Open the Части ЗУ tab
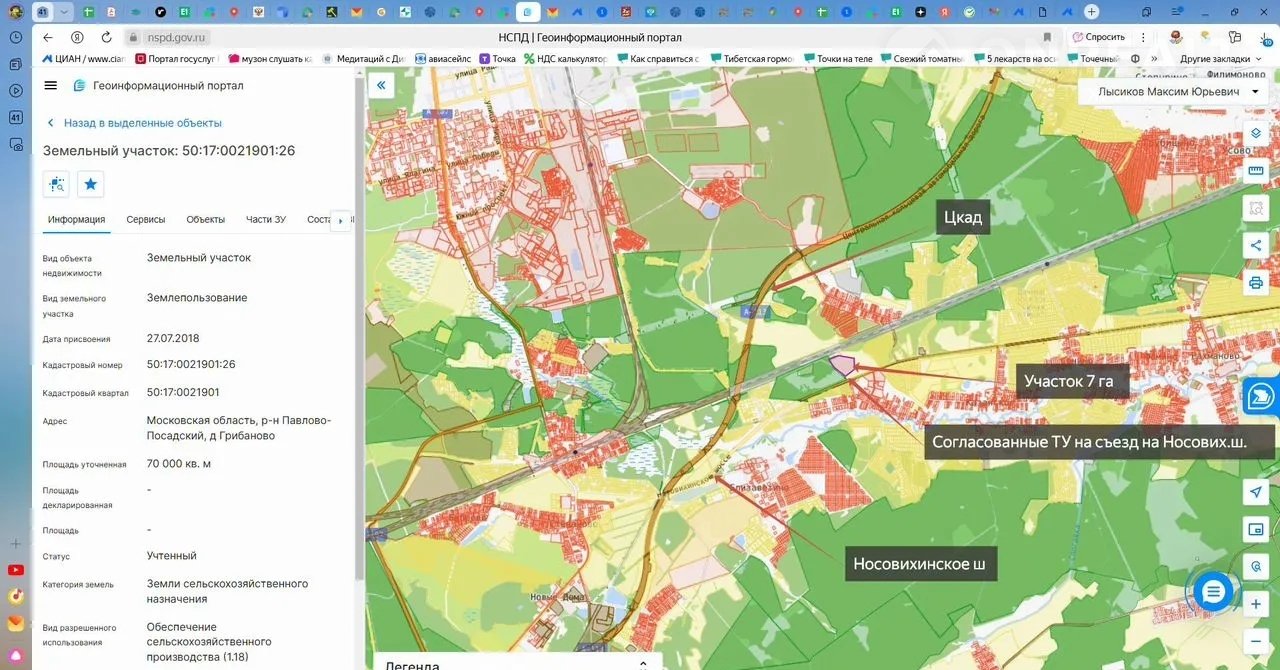 [266, 220]
